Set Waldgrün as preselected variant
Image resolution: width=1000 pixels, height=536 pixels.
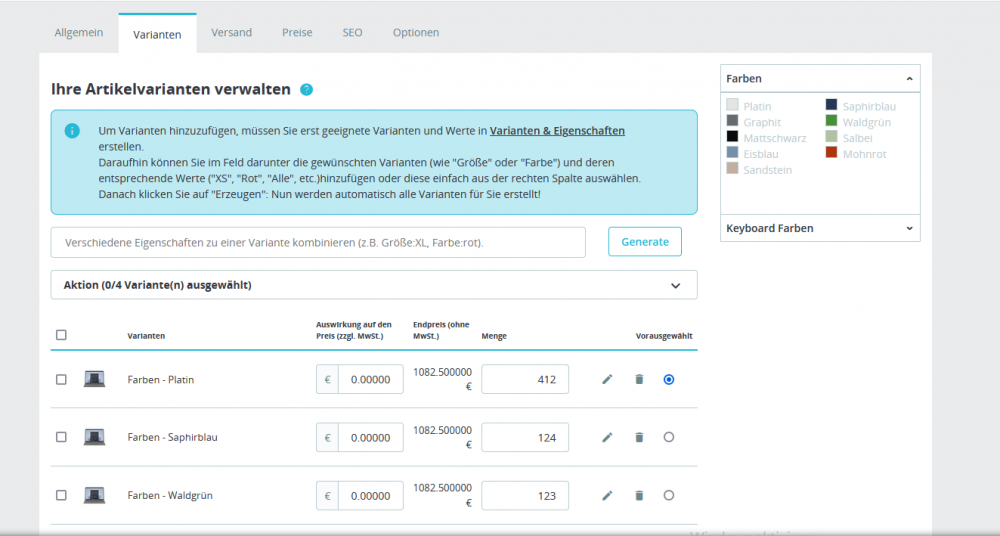click(668, 496)
